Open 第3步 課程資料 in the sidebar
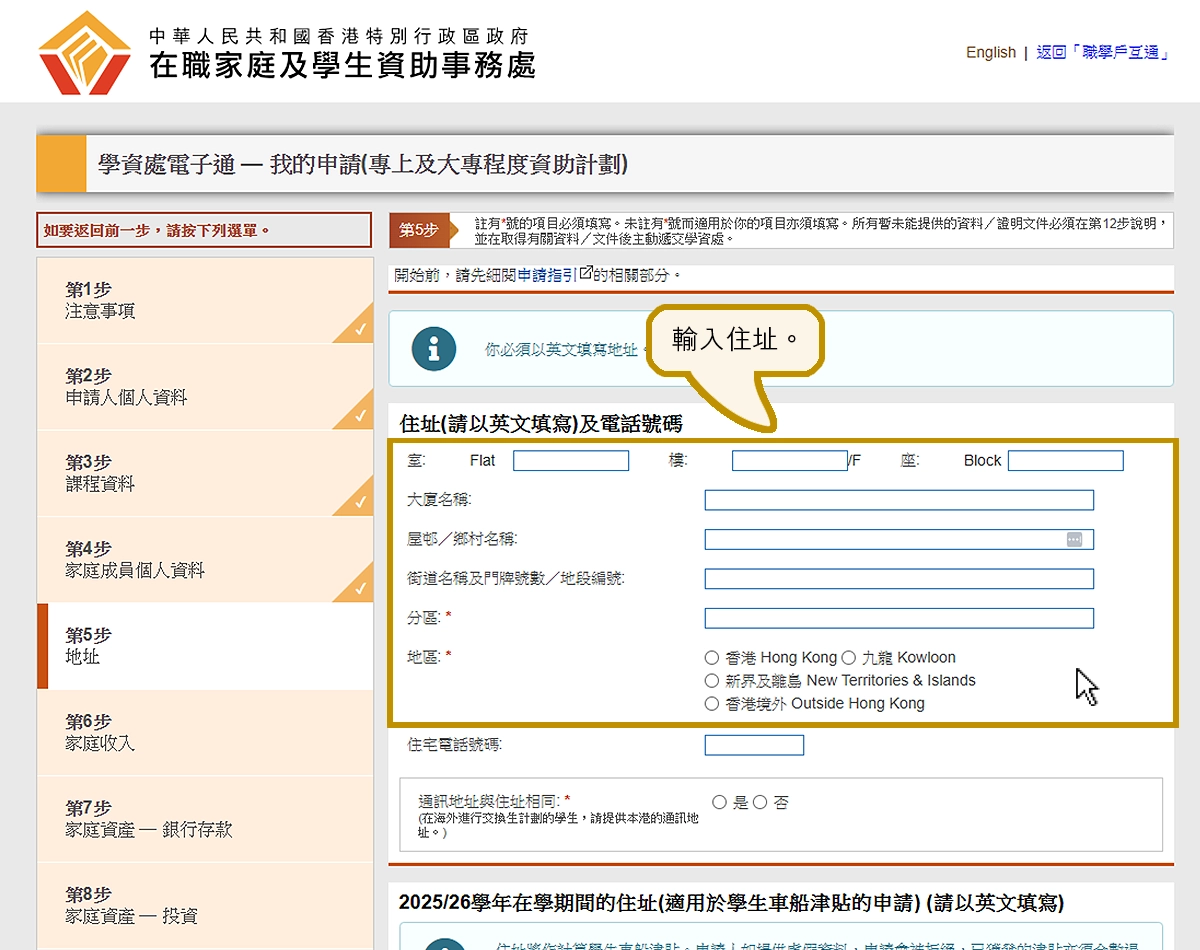1200x950 pixels. 204,474
